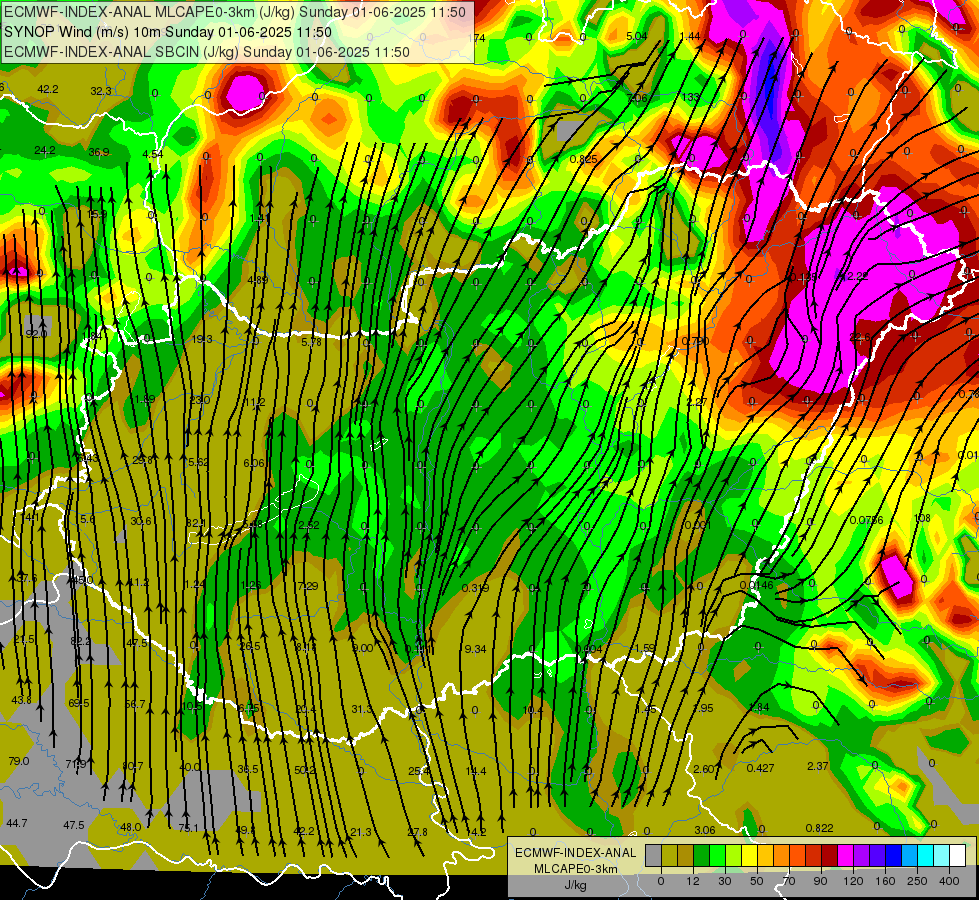Click the map value 5.78
Screen dimensions: 979x900
(x=311, y=342)
